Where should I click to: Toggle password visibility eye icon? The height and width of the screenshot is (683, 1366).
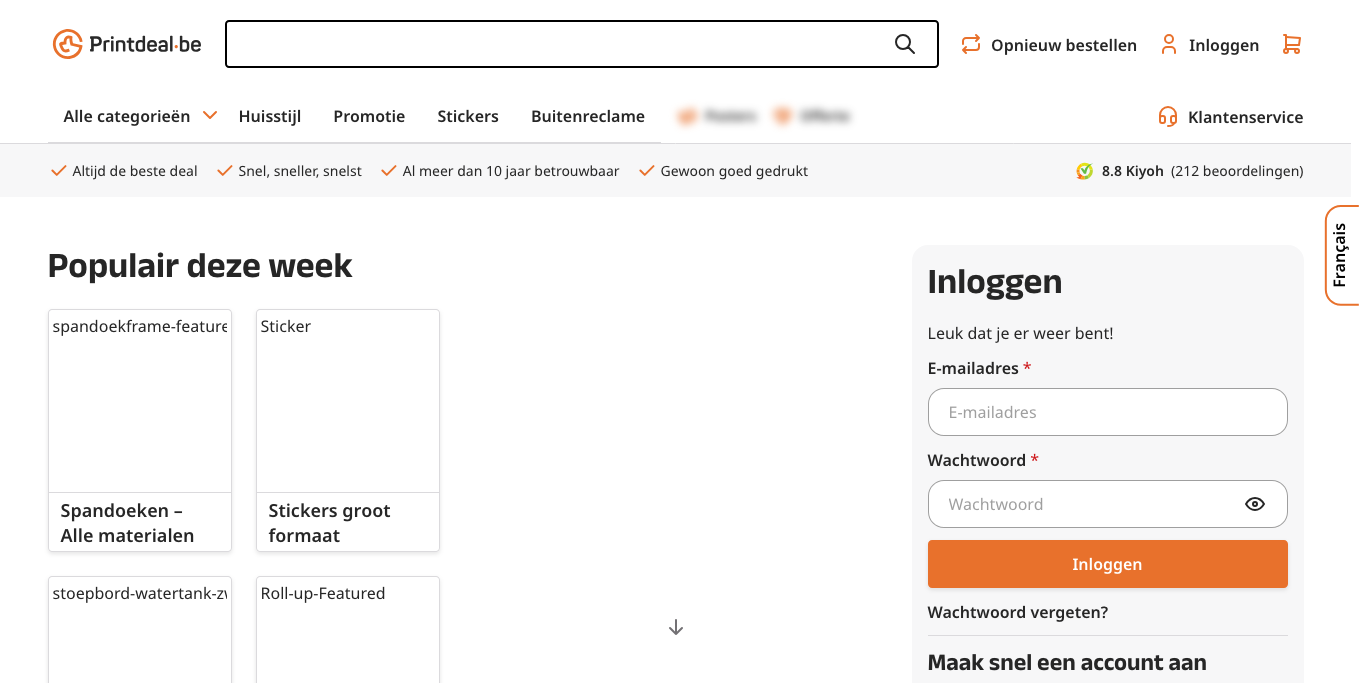coord(1254,504)
